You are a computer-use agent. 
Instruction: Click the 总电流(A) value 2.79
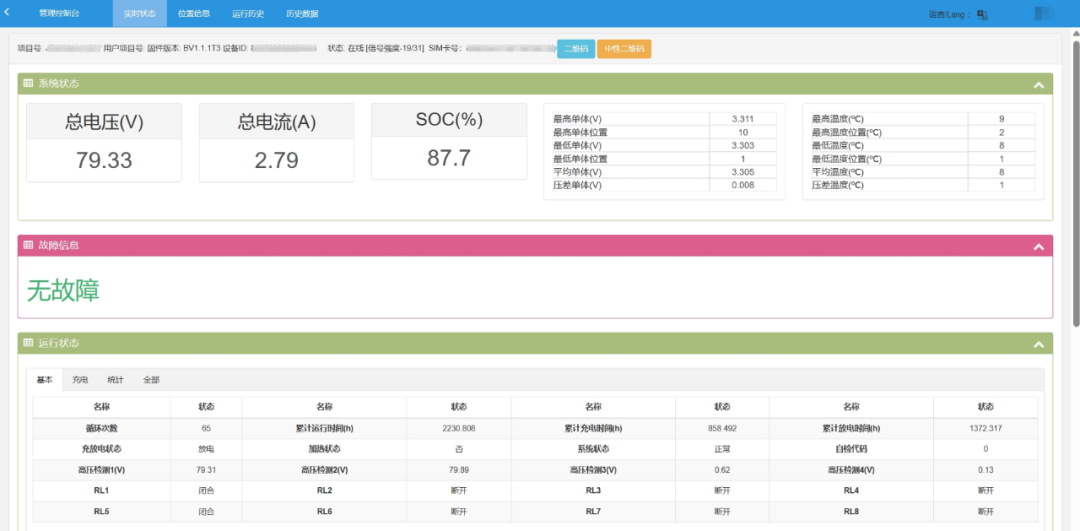[276, 160]
